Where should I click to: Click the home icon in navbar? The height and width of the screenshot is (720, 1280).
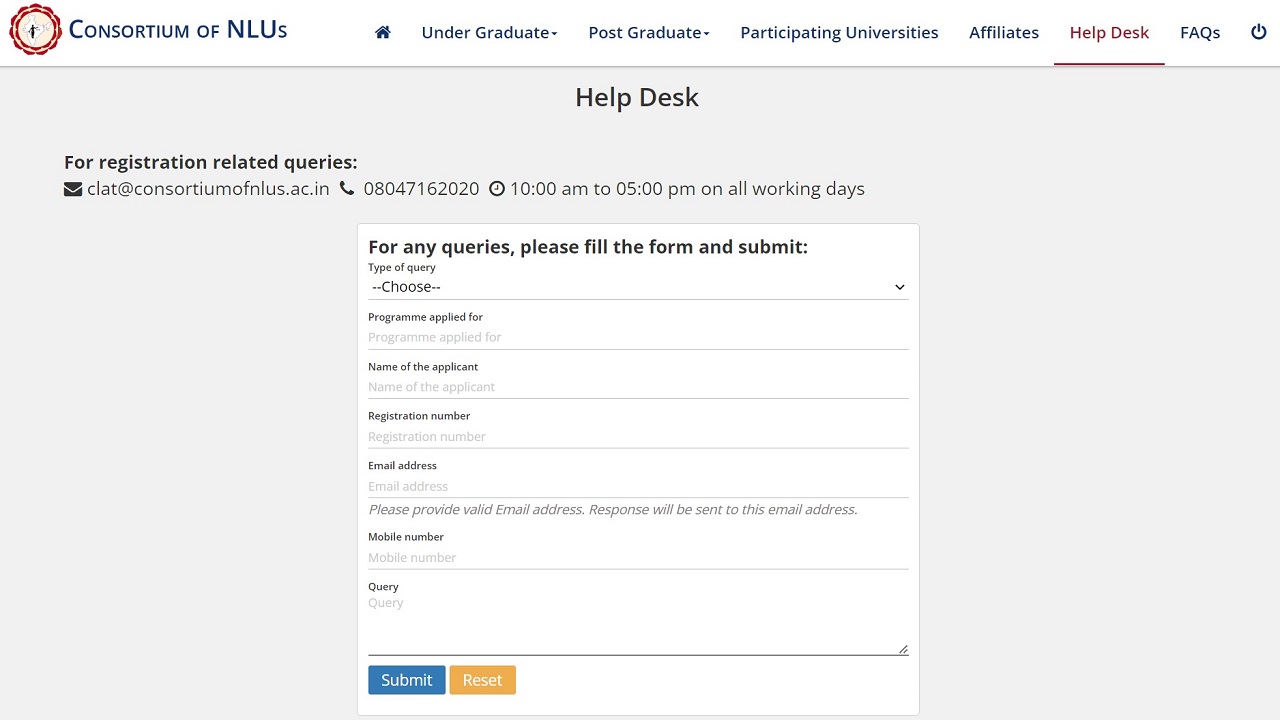[x=382, y=32]
